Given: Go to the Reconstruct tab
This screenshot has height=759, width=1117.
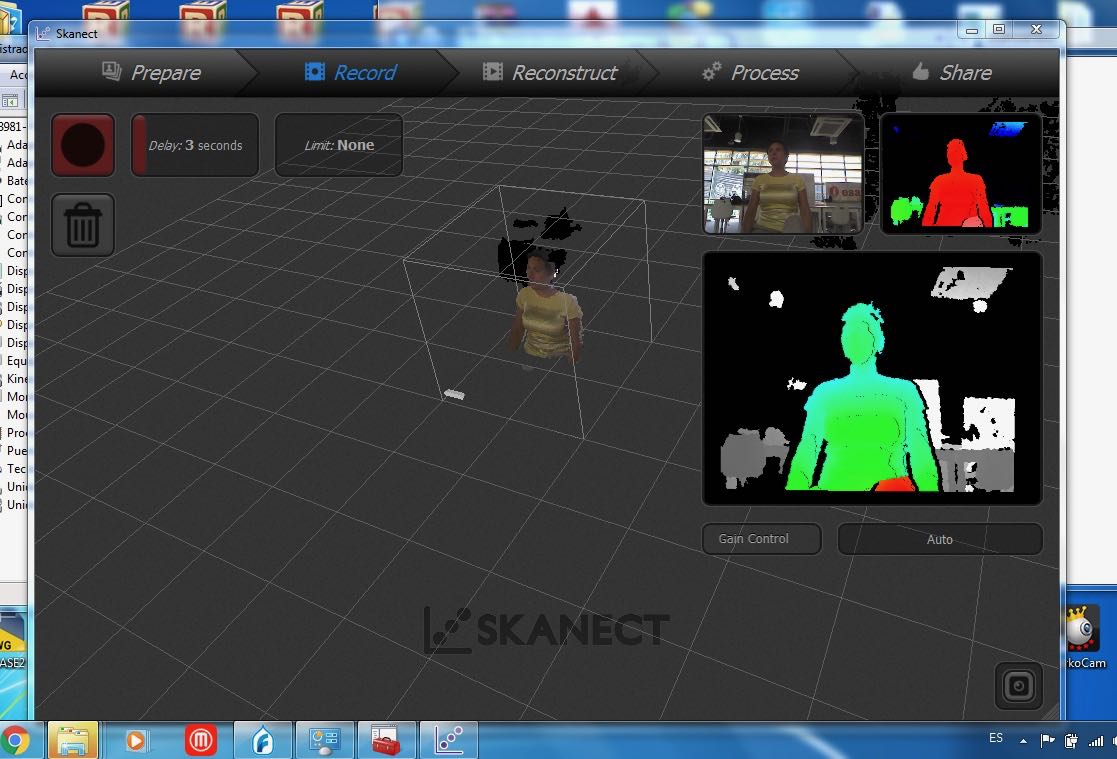Looking at the screenshot, I should (550, 72).
